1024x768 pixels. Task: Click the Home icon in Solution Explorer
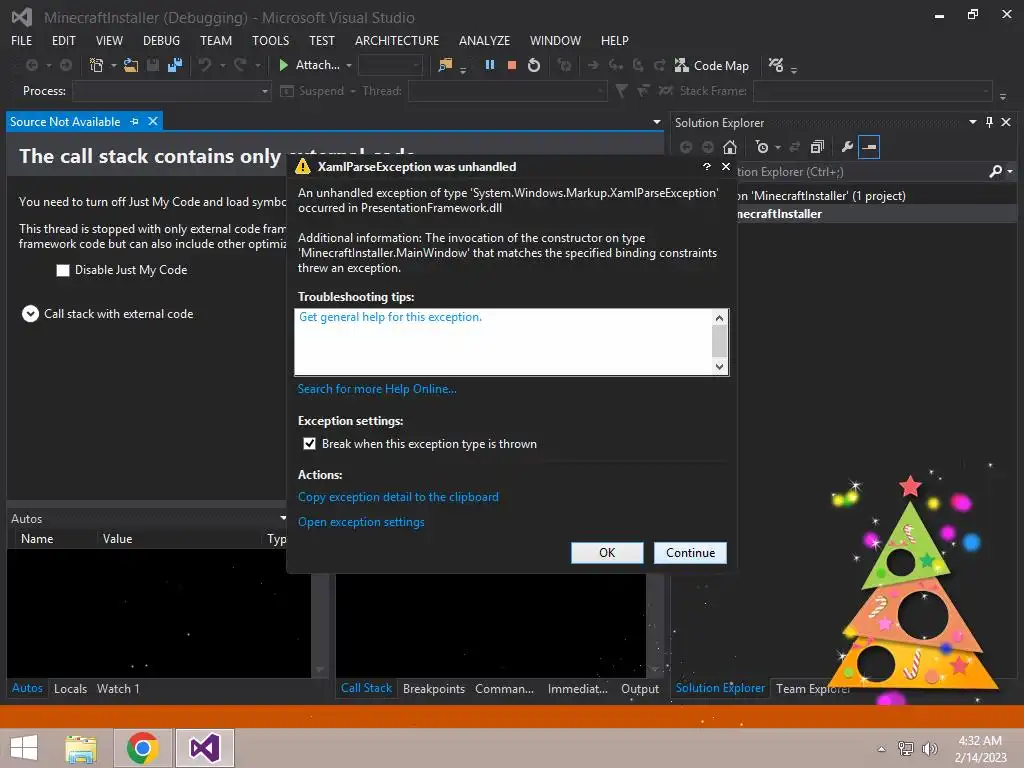tap(729, 147)
